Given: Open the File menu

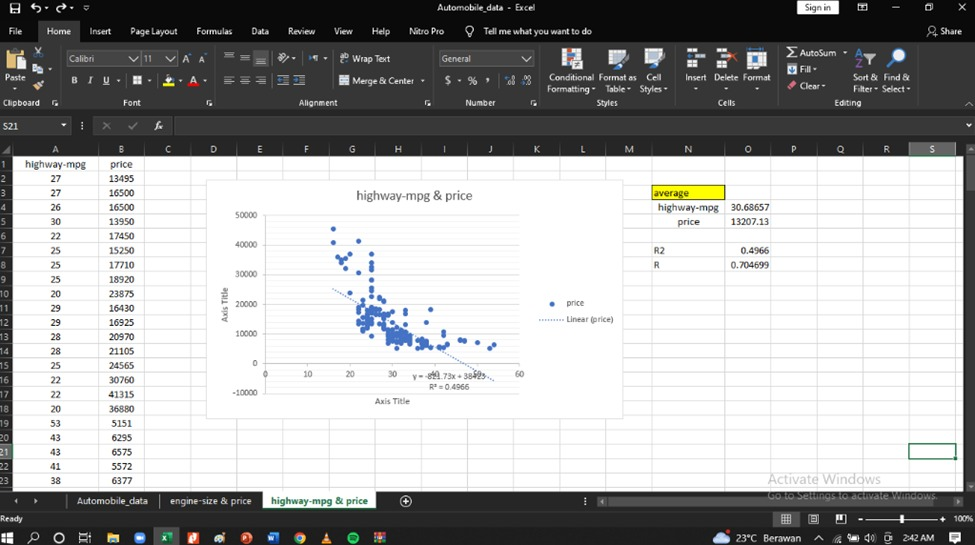Looking at the screenshot, I should tap(16, 31).
